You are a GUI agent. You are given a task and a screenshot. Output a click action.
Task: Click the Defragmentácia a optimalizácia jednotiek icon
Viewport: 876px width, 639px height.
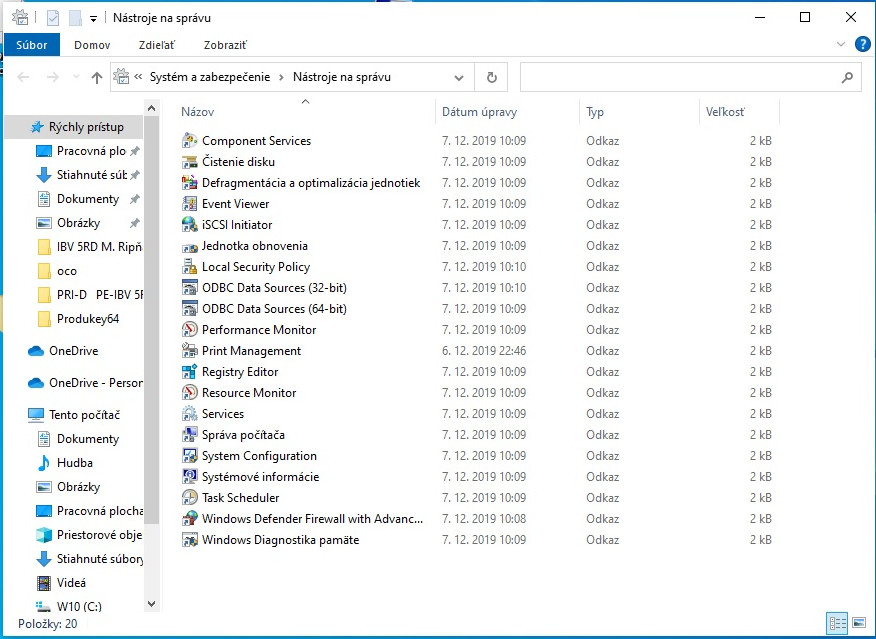[x=189, y=182]
